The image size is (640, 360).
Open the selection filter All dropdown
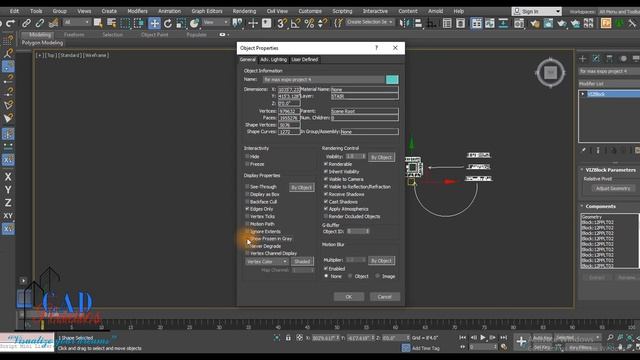[76, 22]
